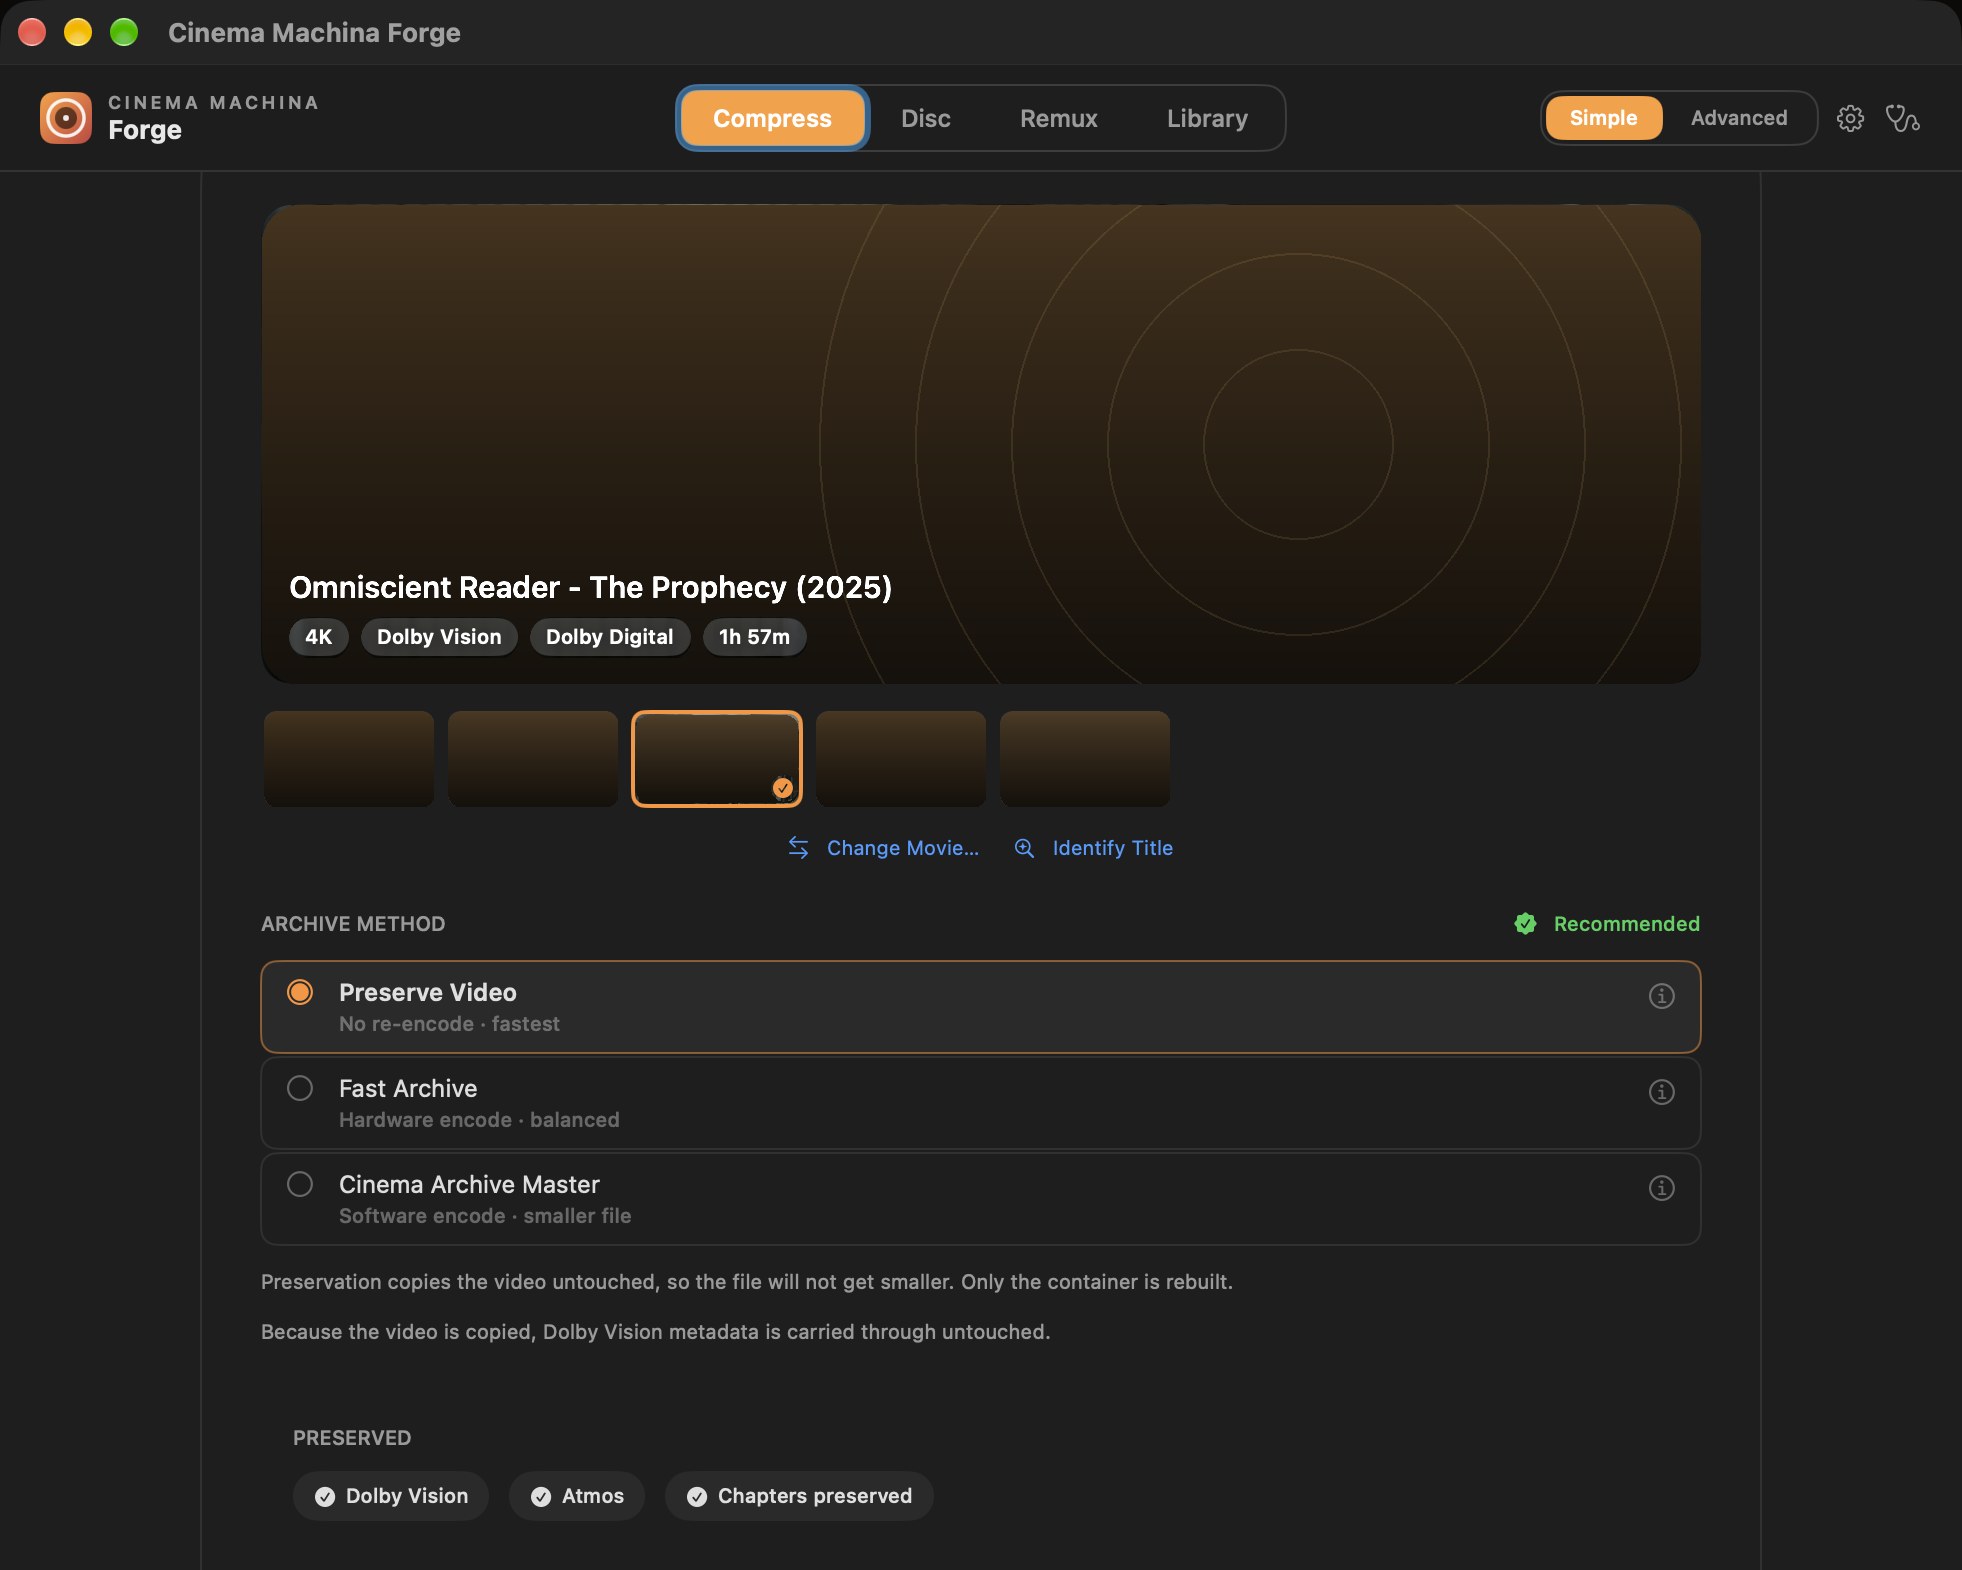
Task: Click the Dolby Vision preserved checkmark icon
Action: tap(325, 1496)
